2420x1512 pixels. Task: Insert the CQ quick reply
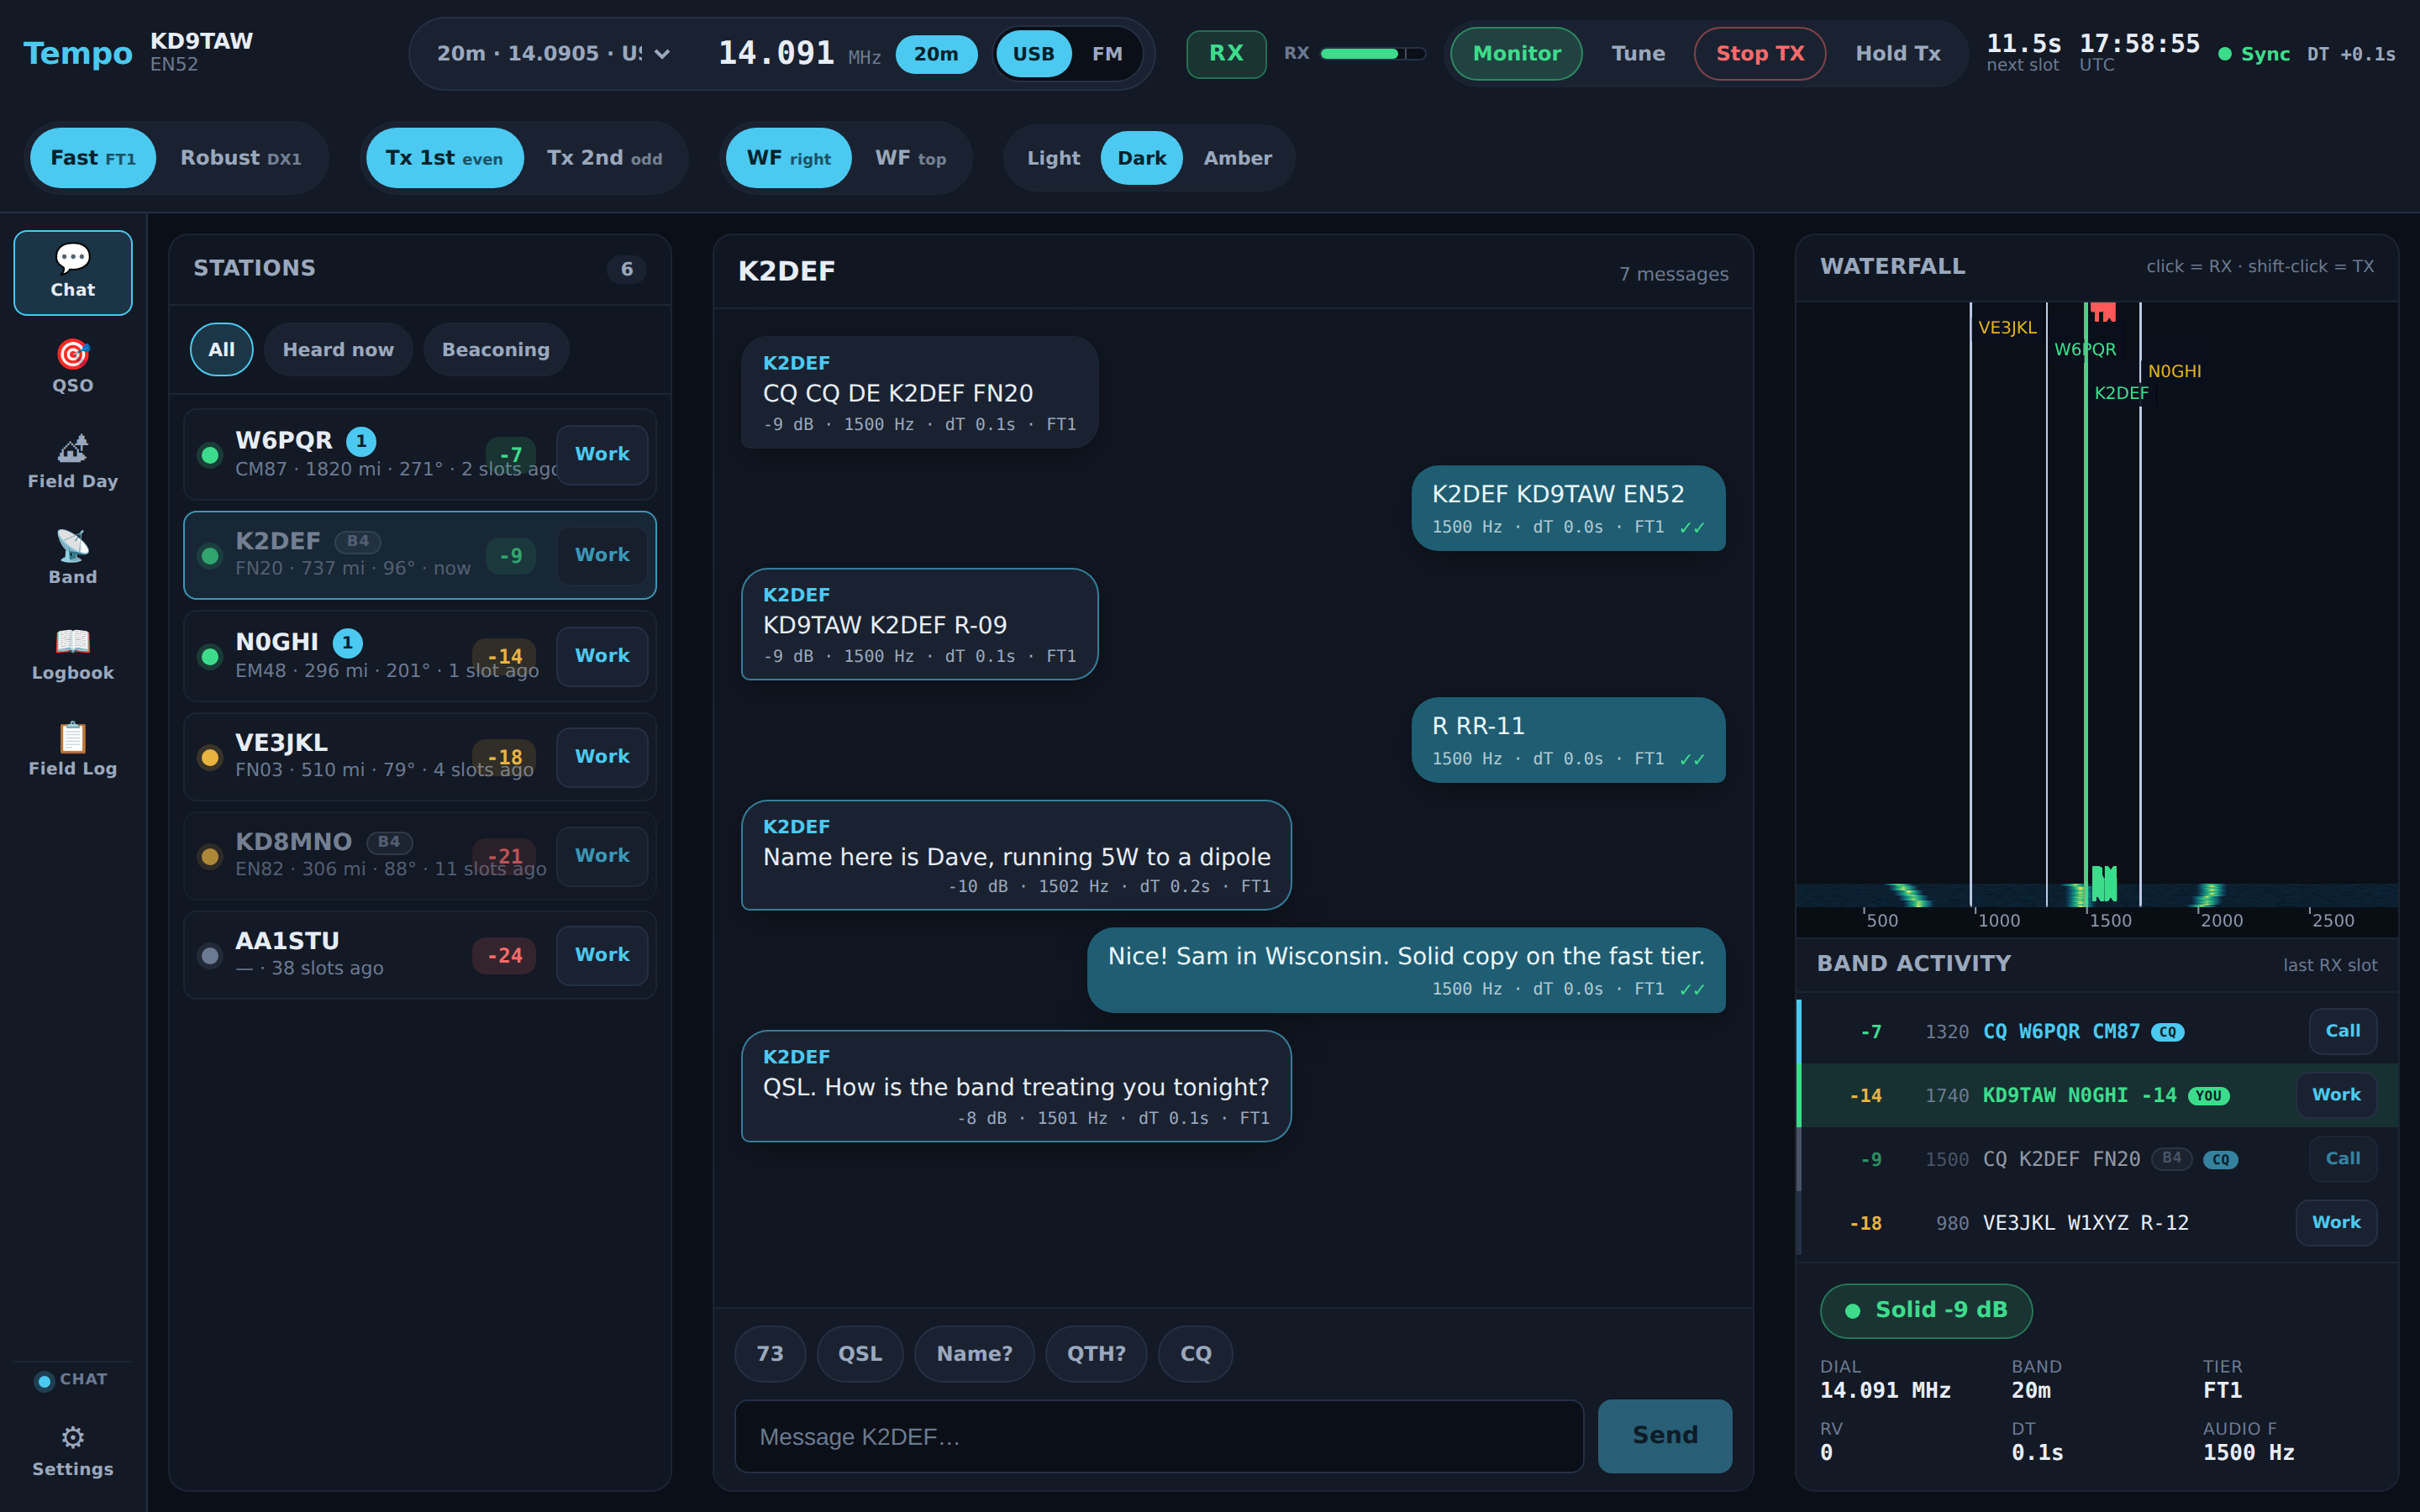pyautogui.click(x=1195, y=1354)
